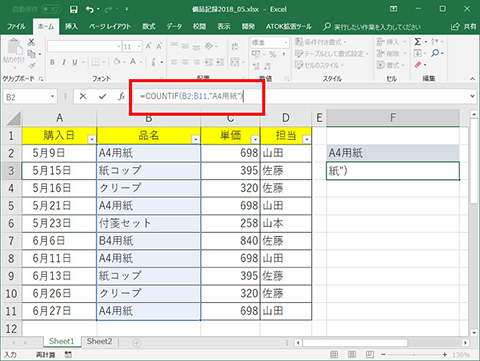
Task: Decrease font size with the small A icon
Action: (x=159, y=46)
